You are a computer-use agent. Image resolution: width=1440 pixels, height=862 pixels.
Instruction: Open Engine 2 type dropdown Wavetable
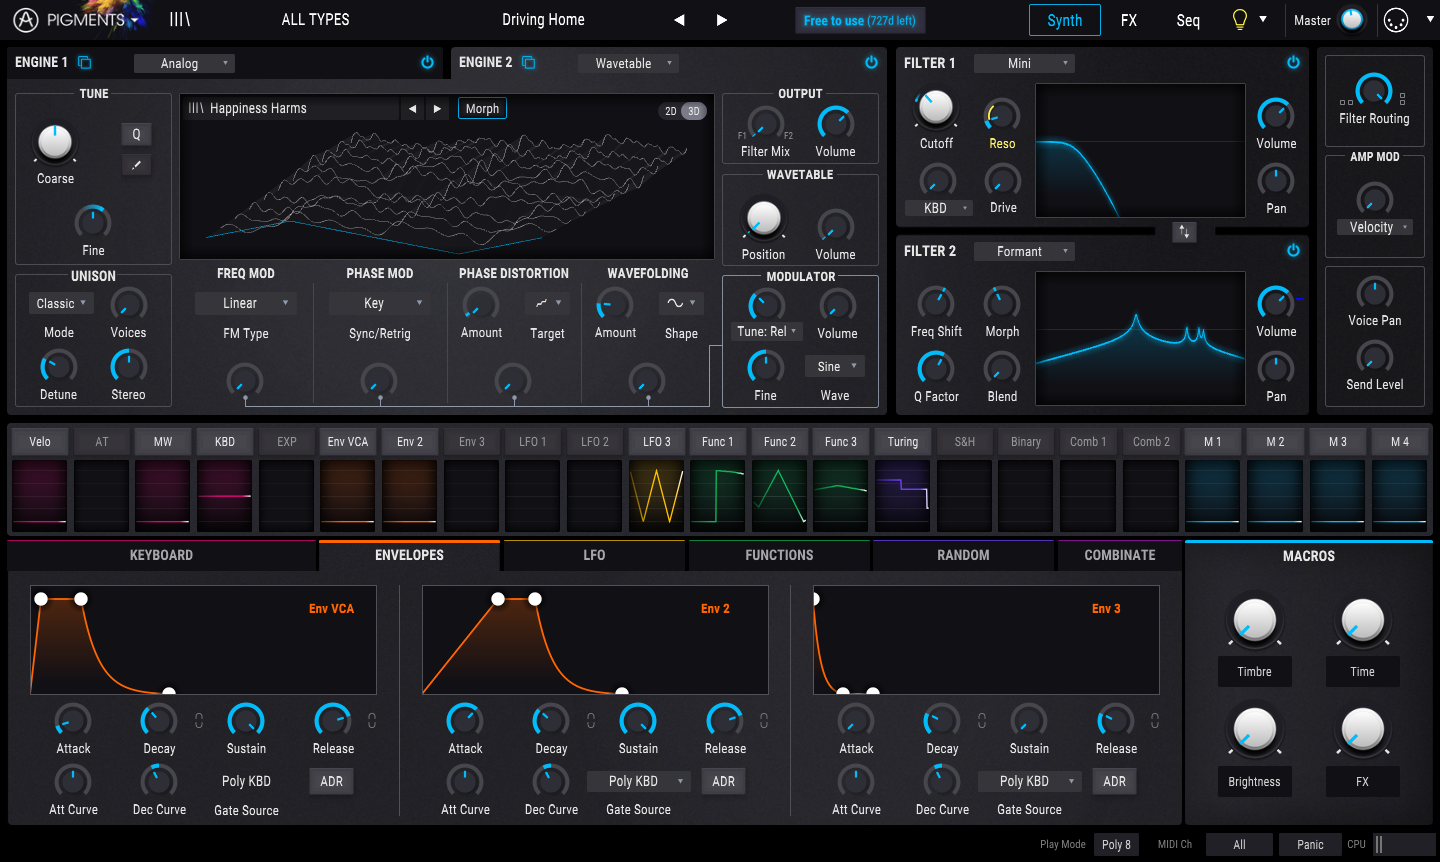tap(628, 63)
